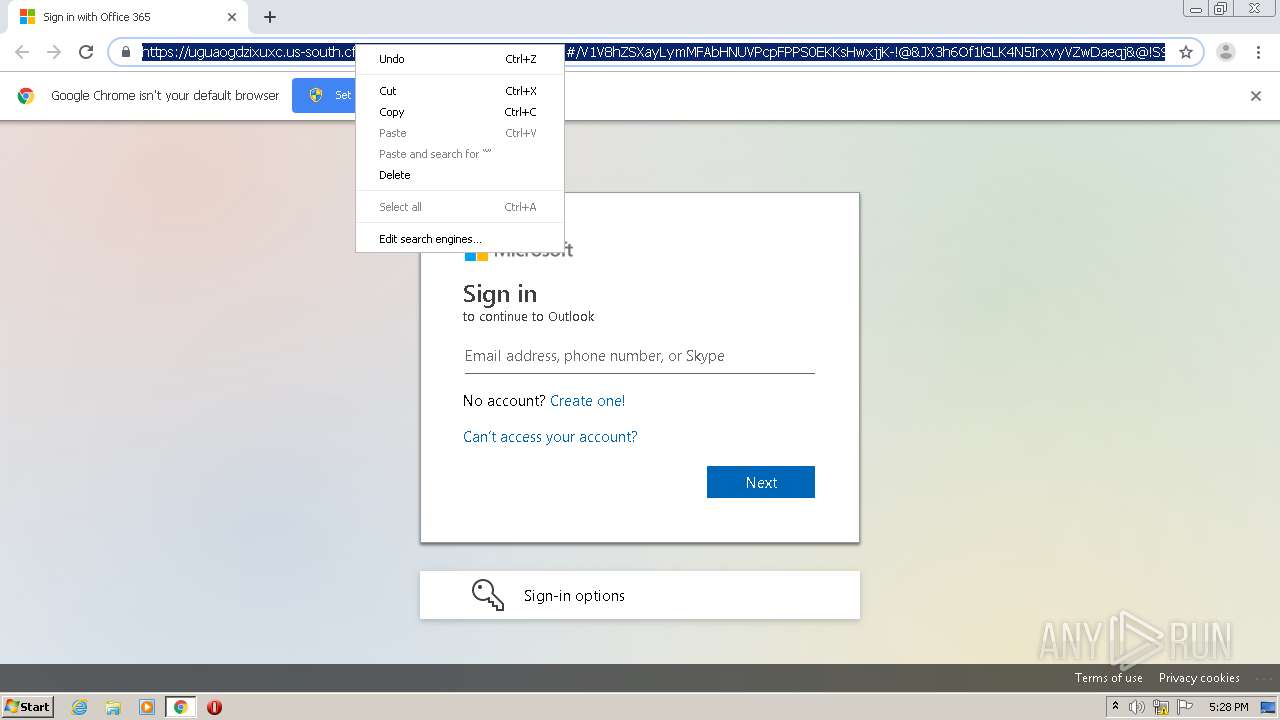Viewport: 1280px width, 720px height.
Task: Click the blue Next button
Action: point(761,482)
